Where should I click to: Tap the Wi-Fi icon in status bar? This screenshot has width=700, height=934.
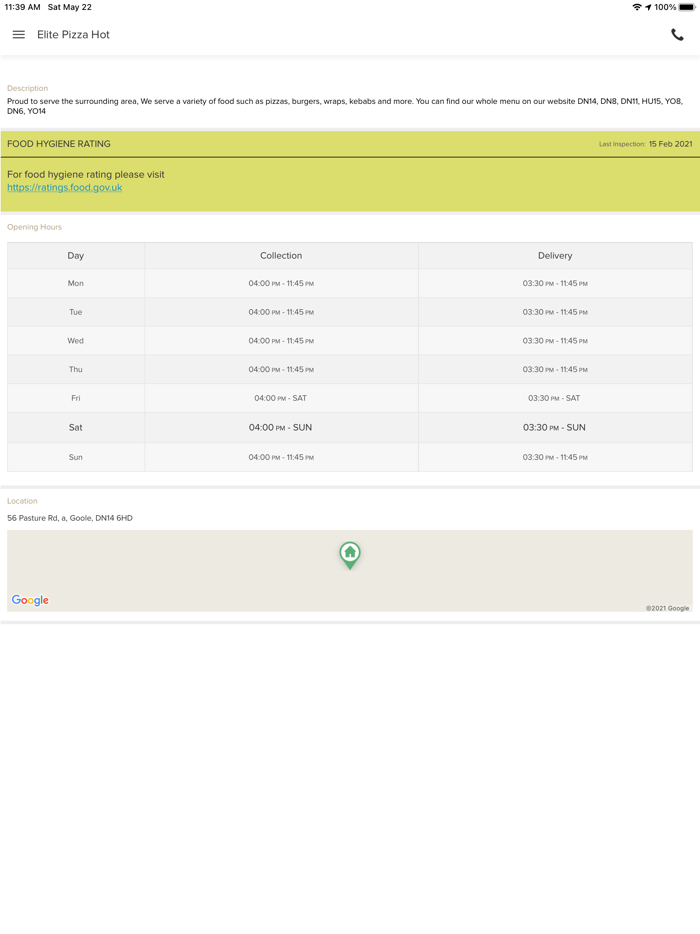[x=637, y=7]
